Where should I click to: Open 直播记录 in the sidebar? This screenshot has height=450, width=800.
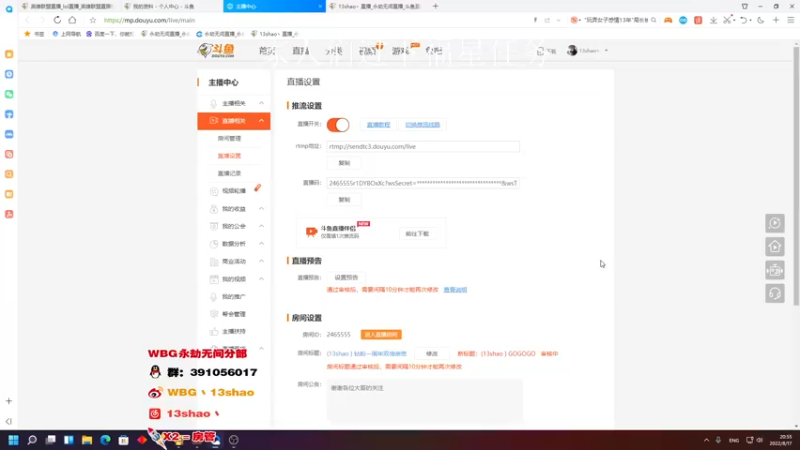pos(229,173)
